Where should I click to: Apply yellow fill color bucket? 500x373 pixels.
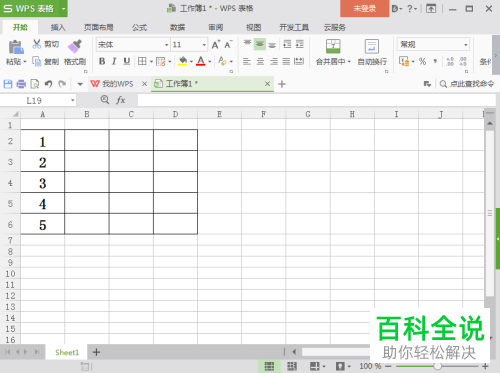click(x=182, y=61)
